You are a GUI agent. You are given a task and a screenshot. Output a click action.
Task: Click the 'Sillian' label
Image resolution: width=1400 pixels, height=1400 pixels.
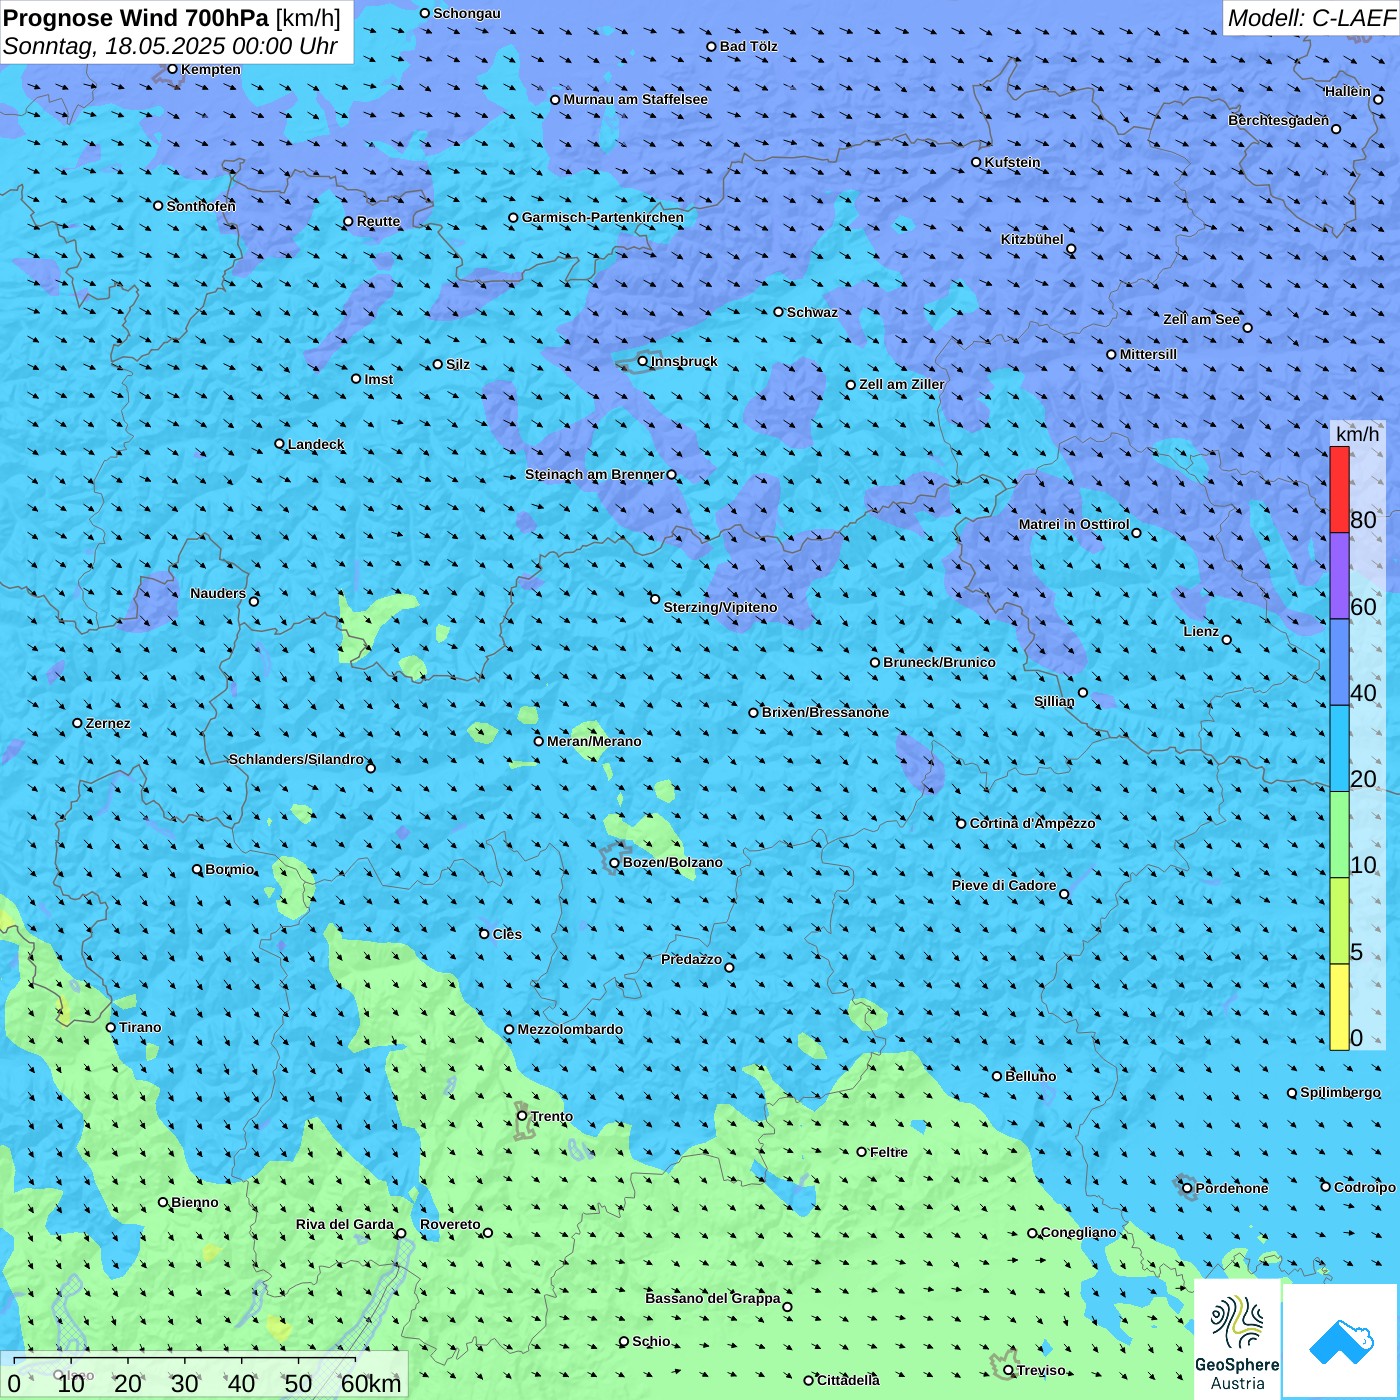(x=1054, y=701)
